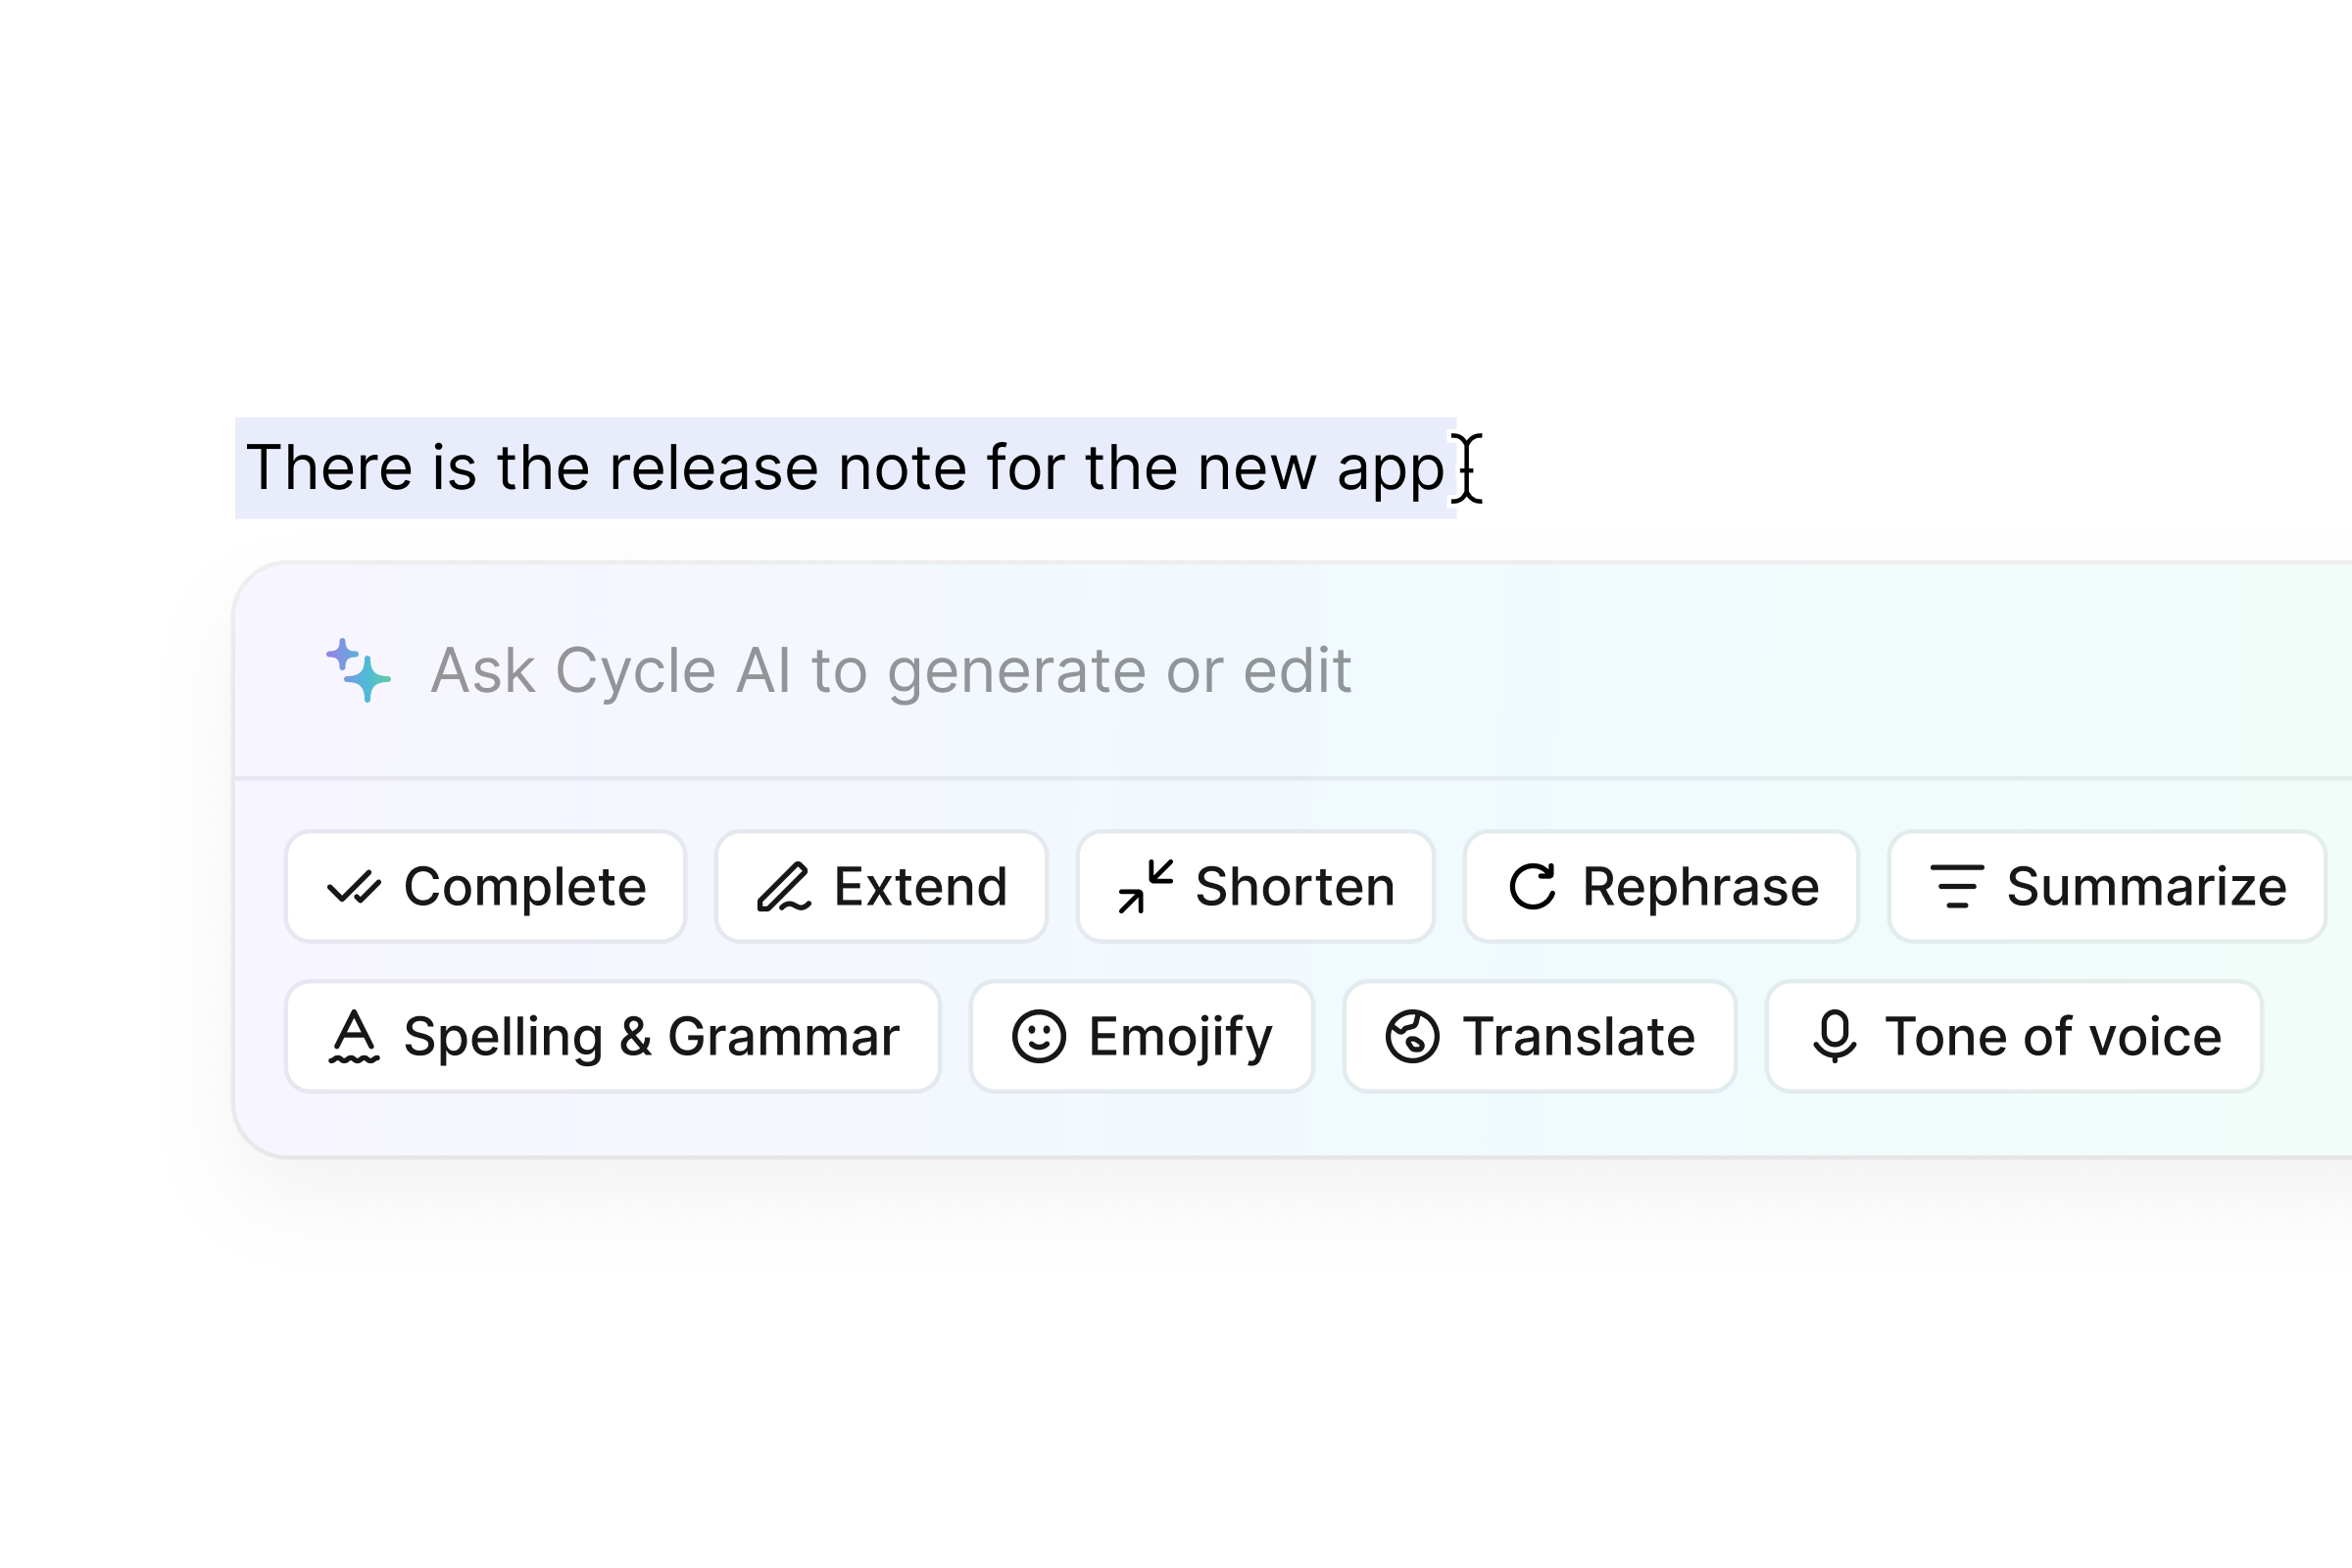Choose the Rephrase option

click(x=1661, y=887)
